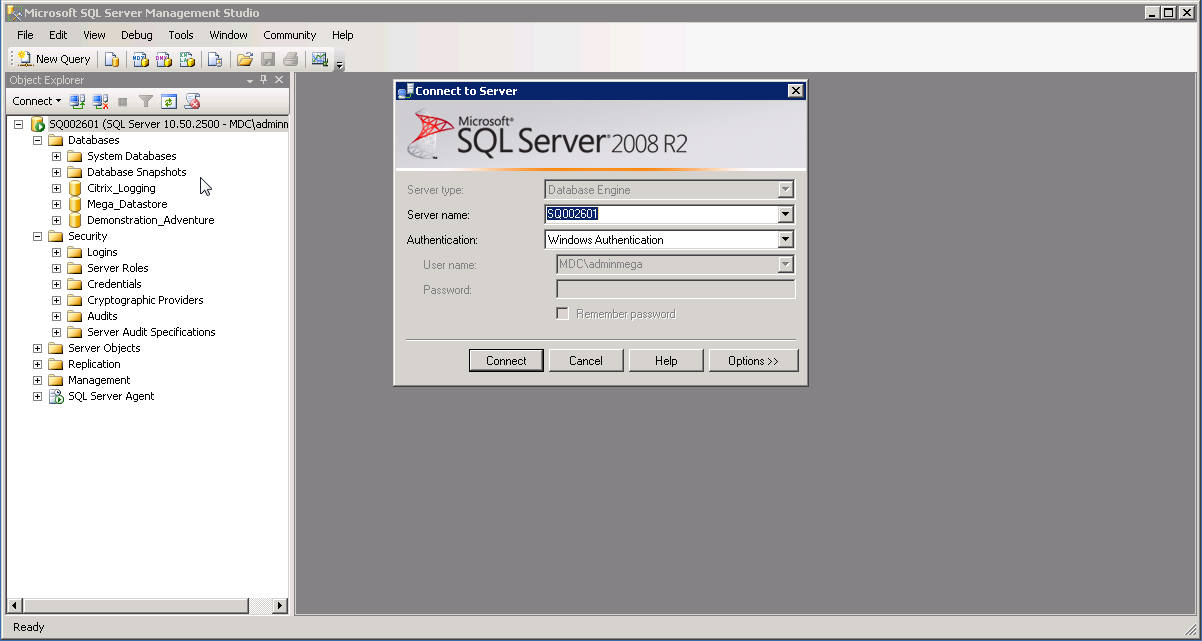Viewport: 1202px width, 641px height.
Task: Open the Authentication dropdown list
Action: pos(785,240)
